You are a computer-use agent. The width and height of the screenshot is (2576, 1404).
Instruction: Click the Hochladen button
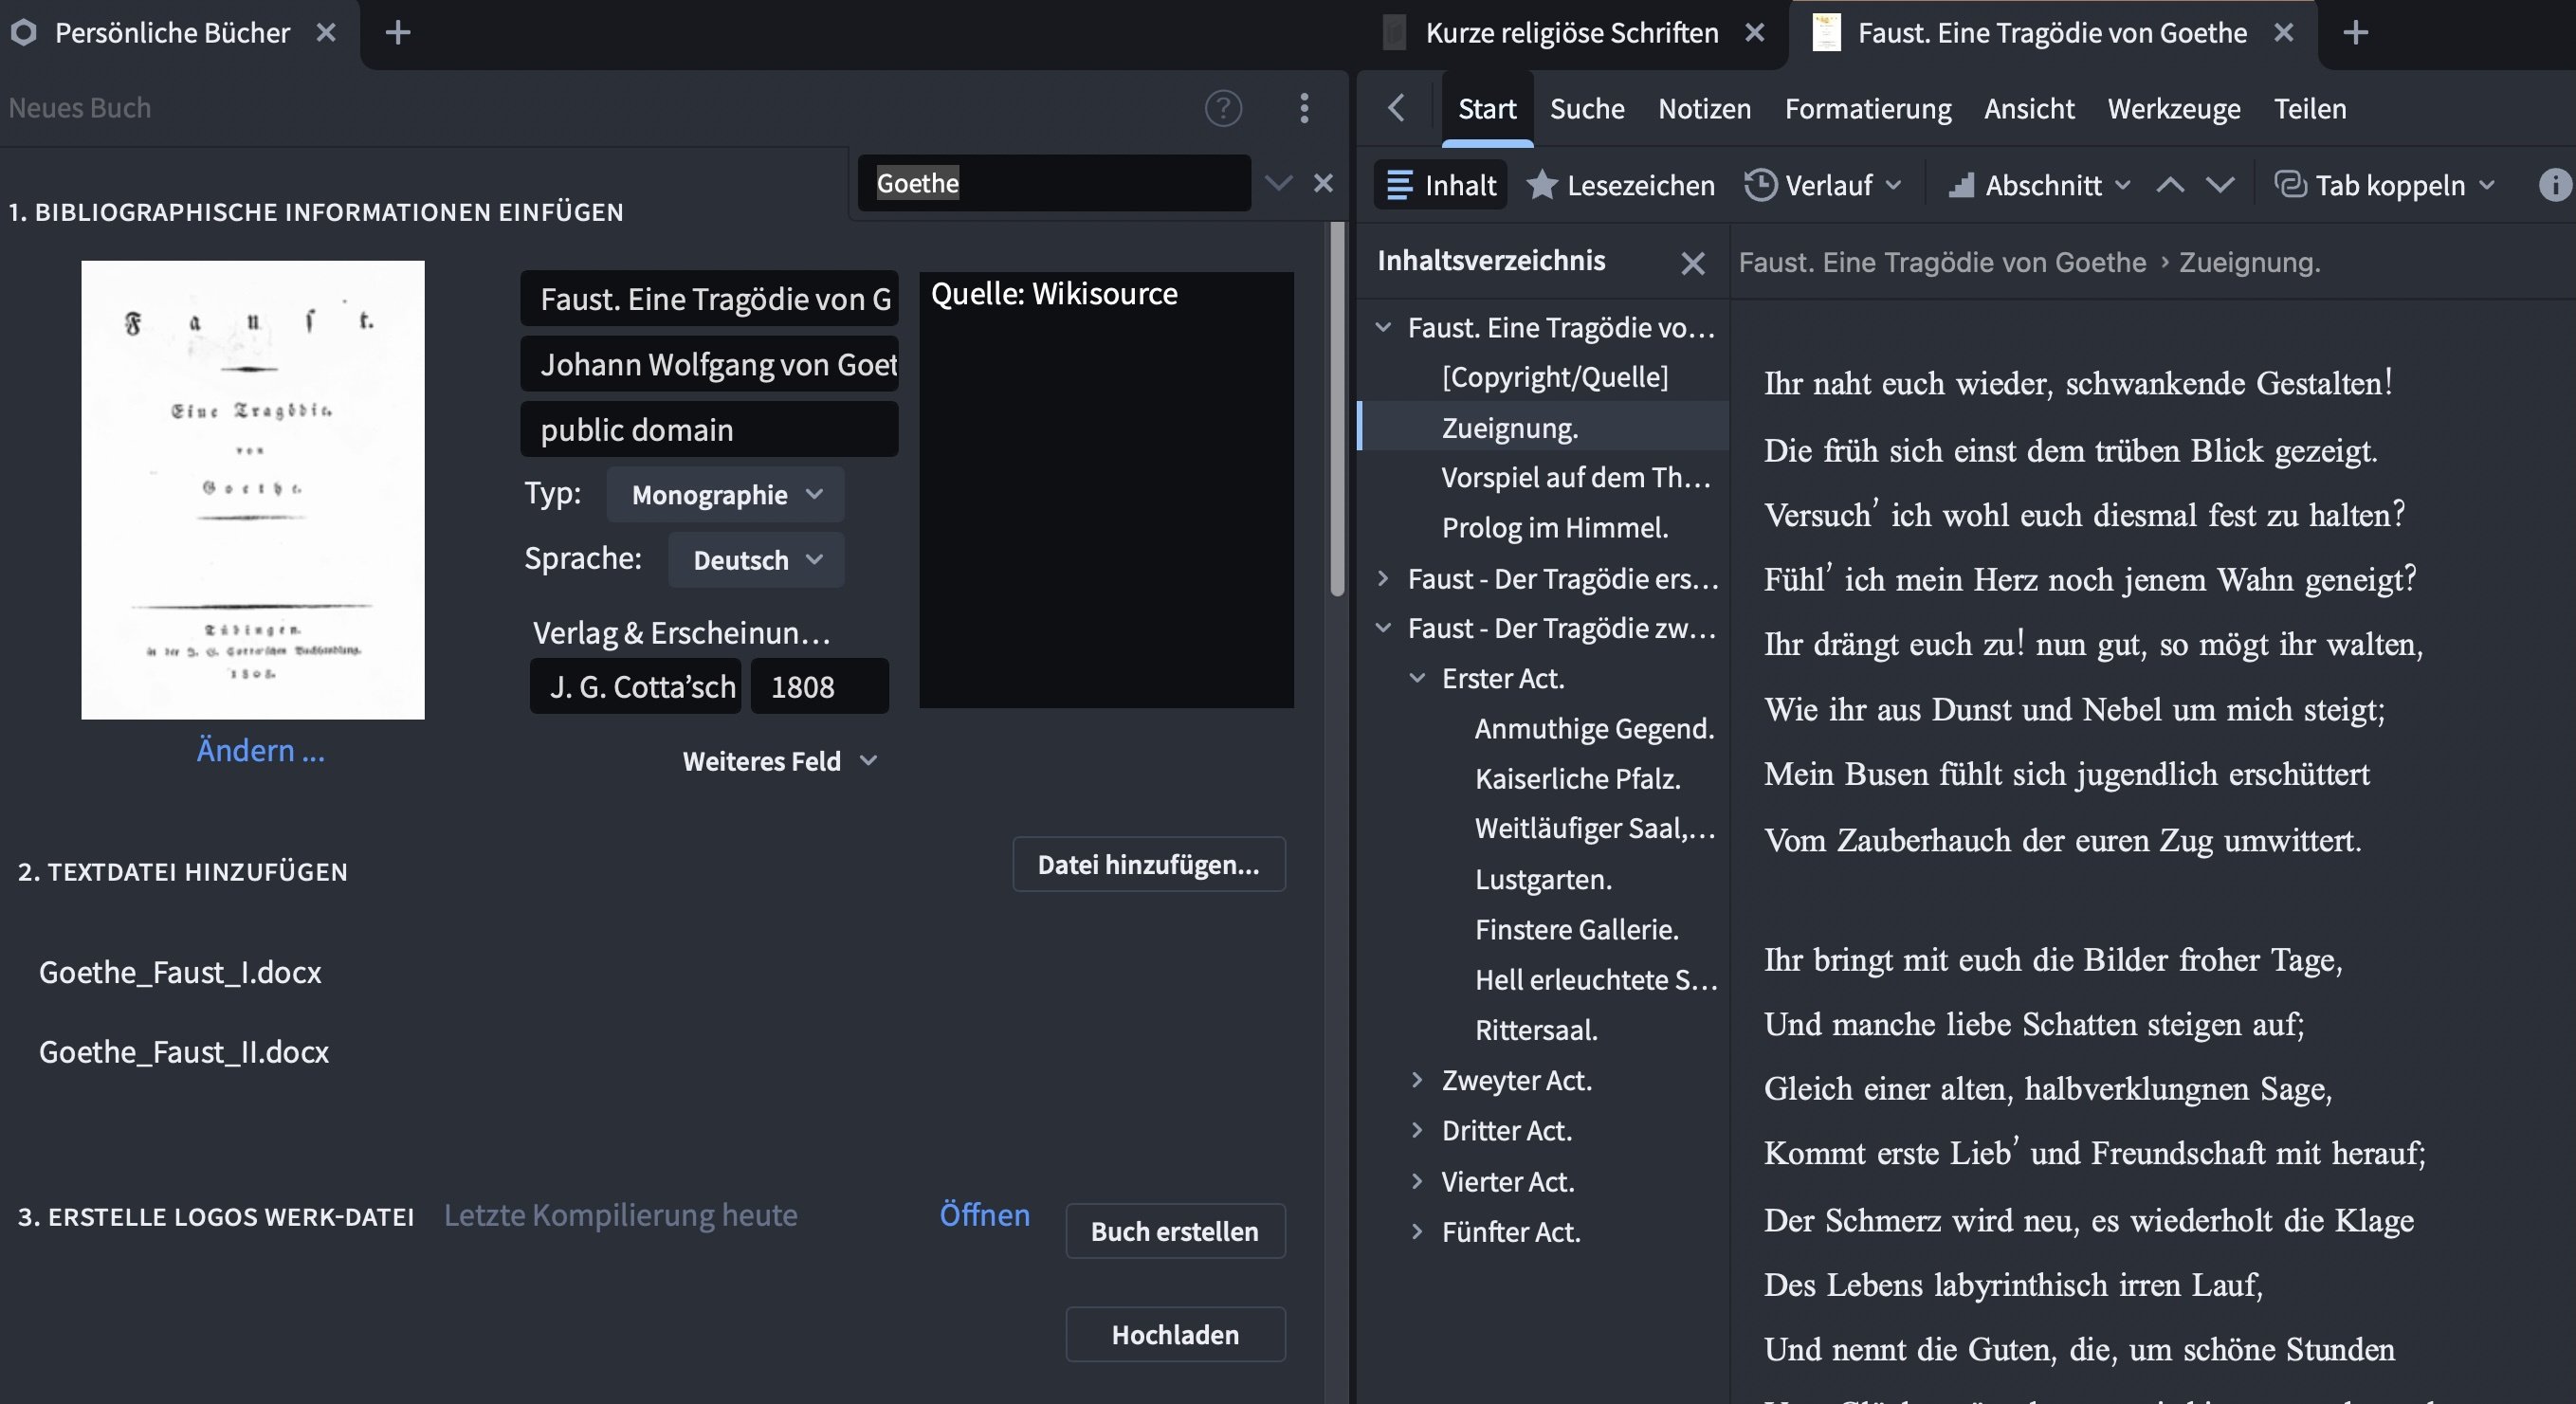(1175, 1334)
